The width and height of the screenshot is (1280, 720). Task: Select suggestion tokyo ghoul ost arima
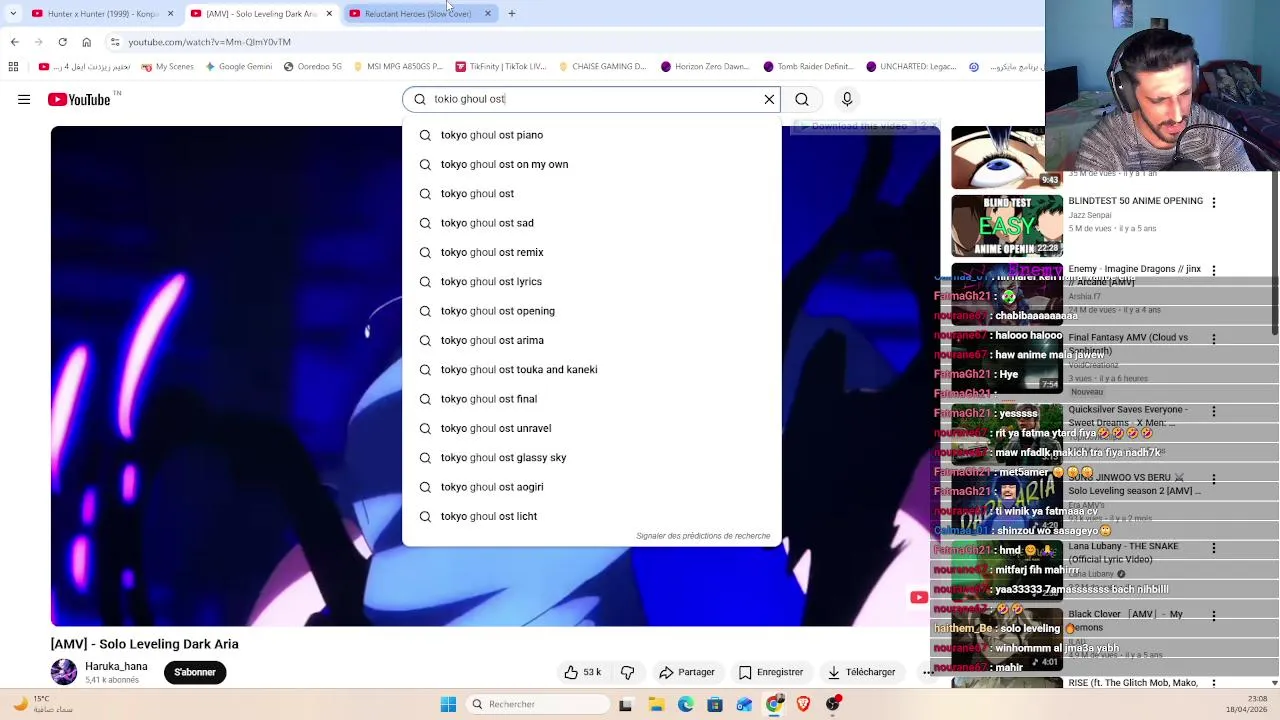click(592, 340)
